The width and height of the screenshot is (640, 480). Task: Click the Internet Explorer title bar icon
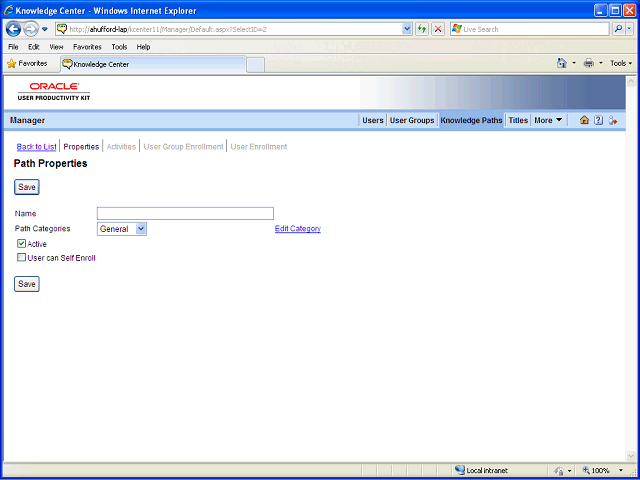(9, 11)
